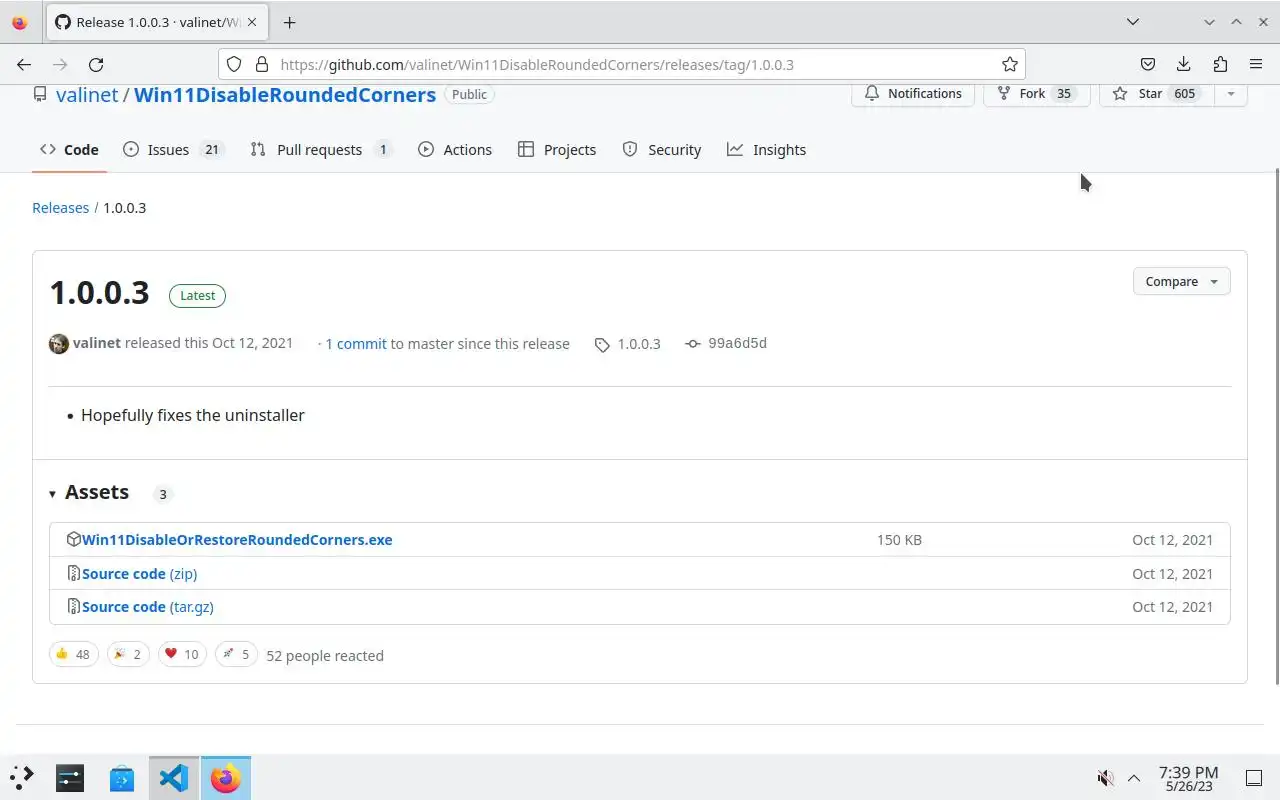1280x800 pixels.
Task: Open valinet owner link
Action: point(87,95)
